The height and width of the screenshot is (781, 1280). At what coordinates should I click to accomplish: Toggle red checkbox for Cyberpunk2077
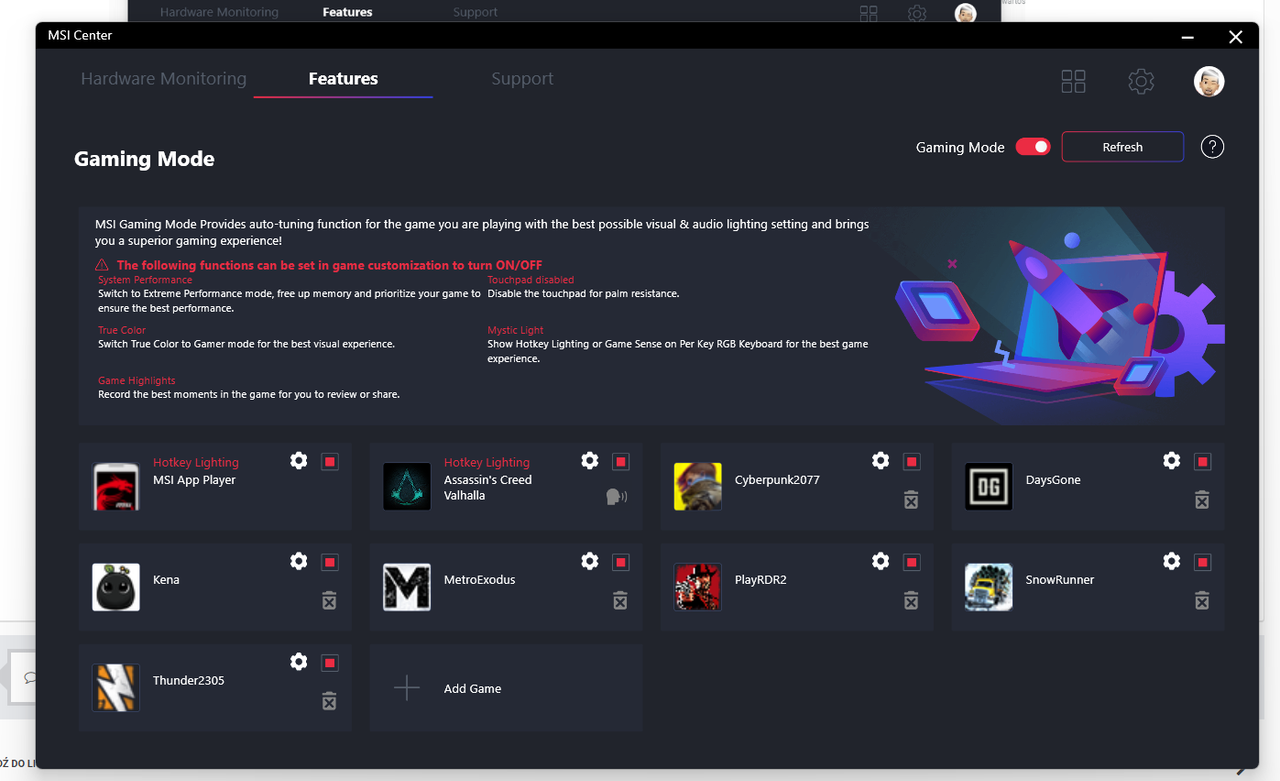coord(912,461)
